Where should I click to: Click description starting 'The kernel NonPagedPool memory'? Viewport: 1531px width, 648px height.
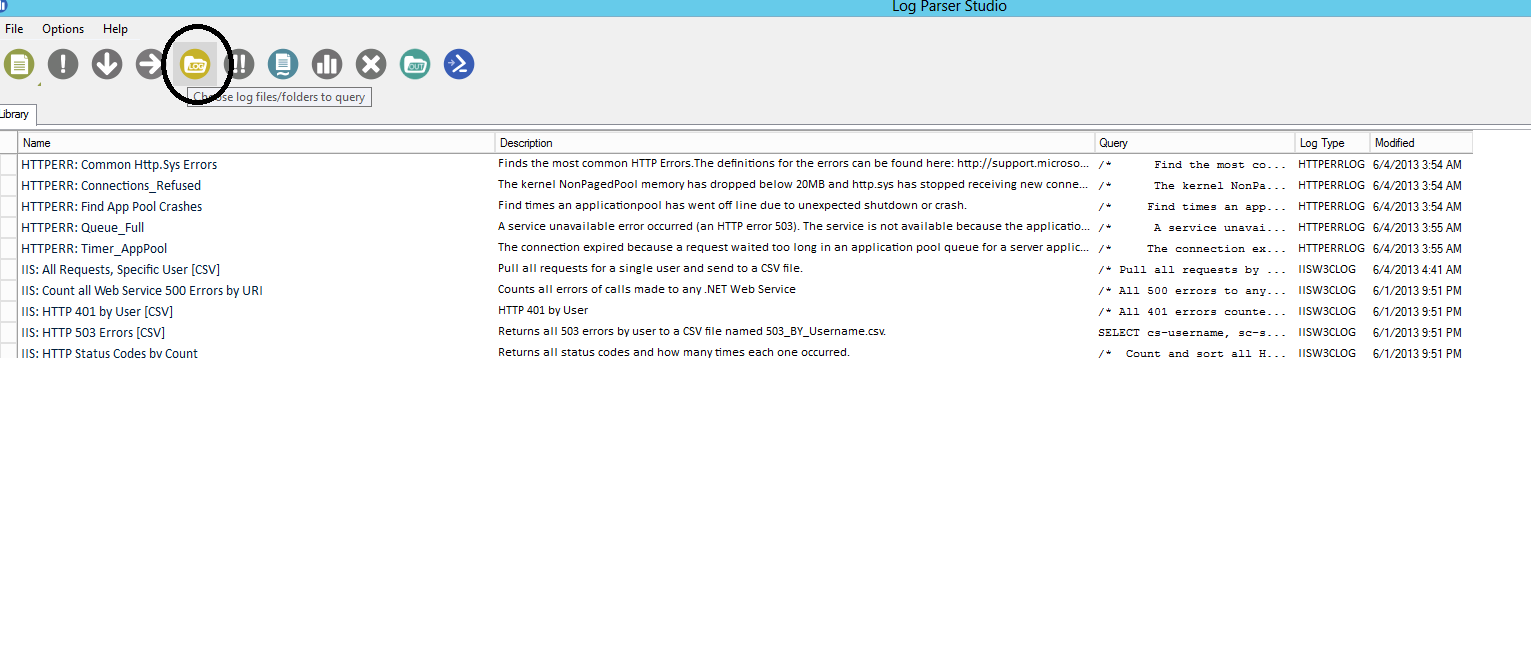[x=794, y=184]
